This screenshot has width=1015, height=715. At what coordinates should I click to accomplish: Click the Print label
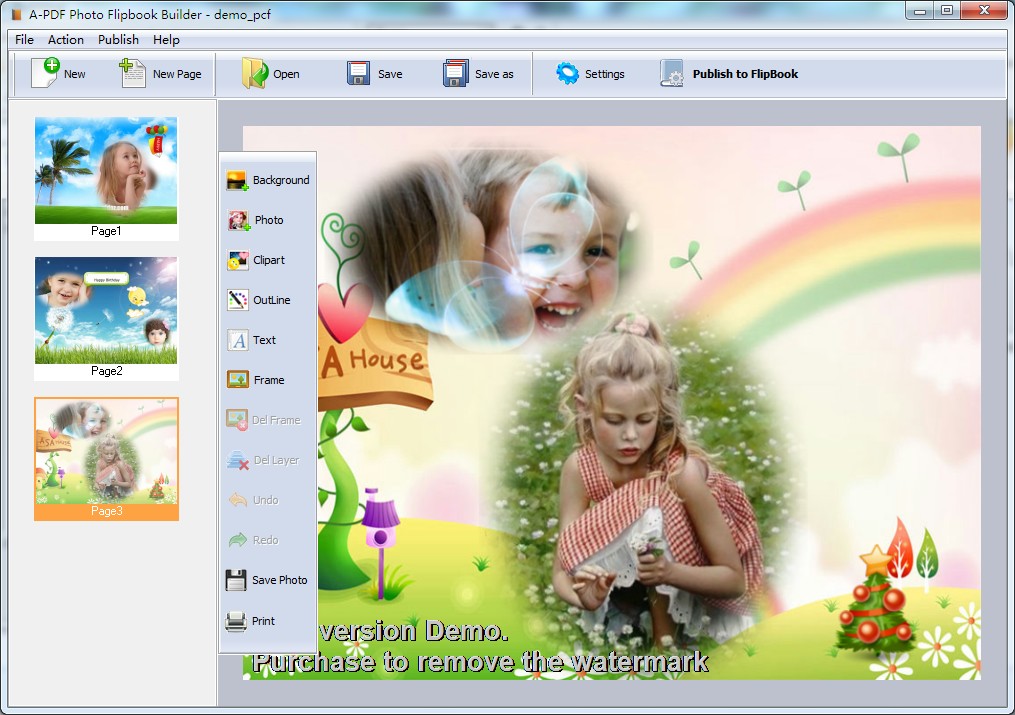(x=263, y=621)
